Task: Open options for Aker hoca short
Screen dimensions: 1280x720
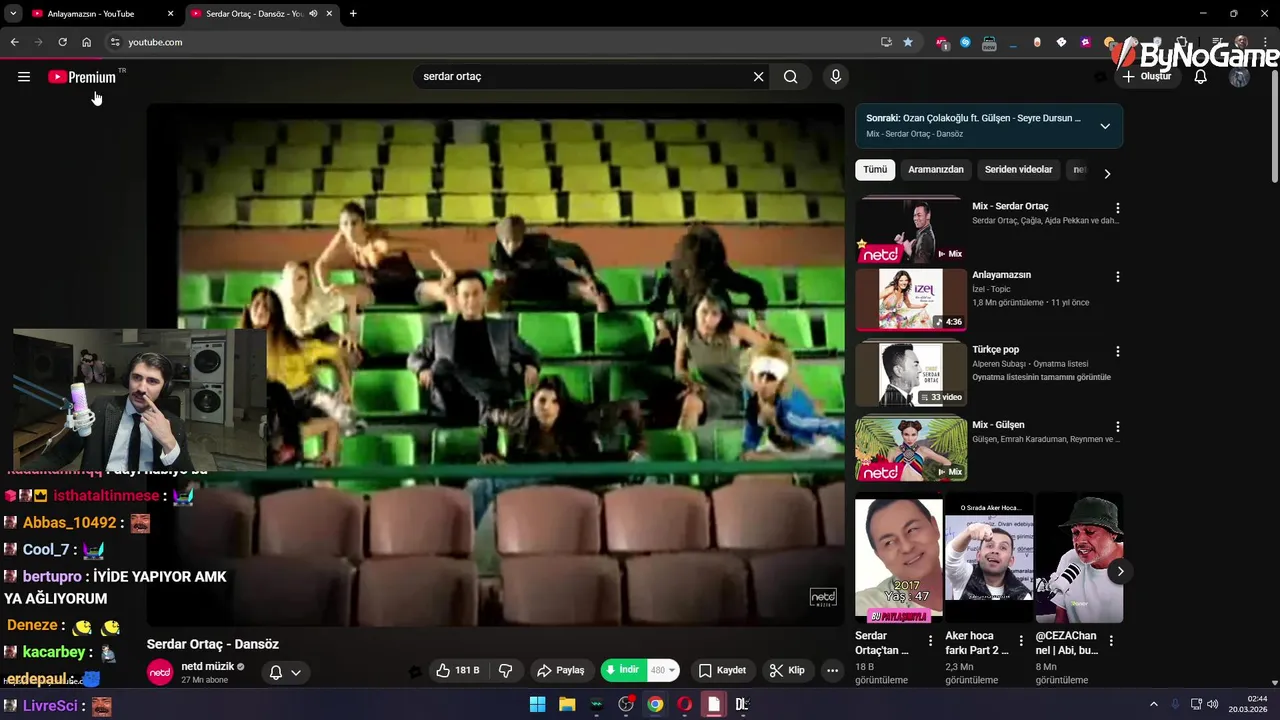Action: [x=1021, y=641]
